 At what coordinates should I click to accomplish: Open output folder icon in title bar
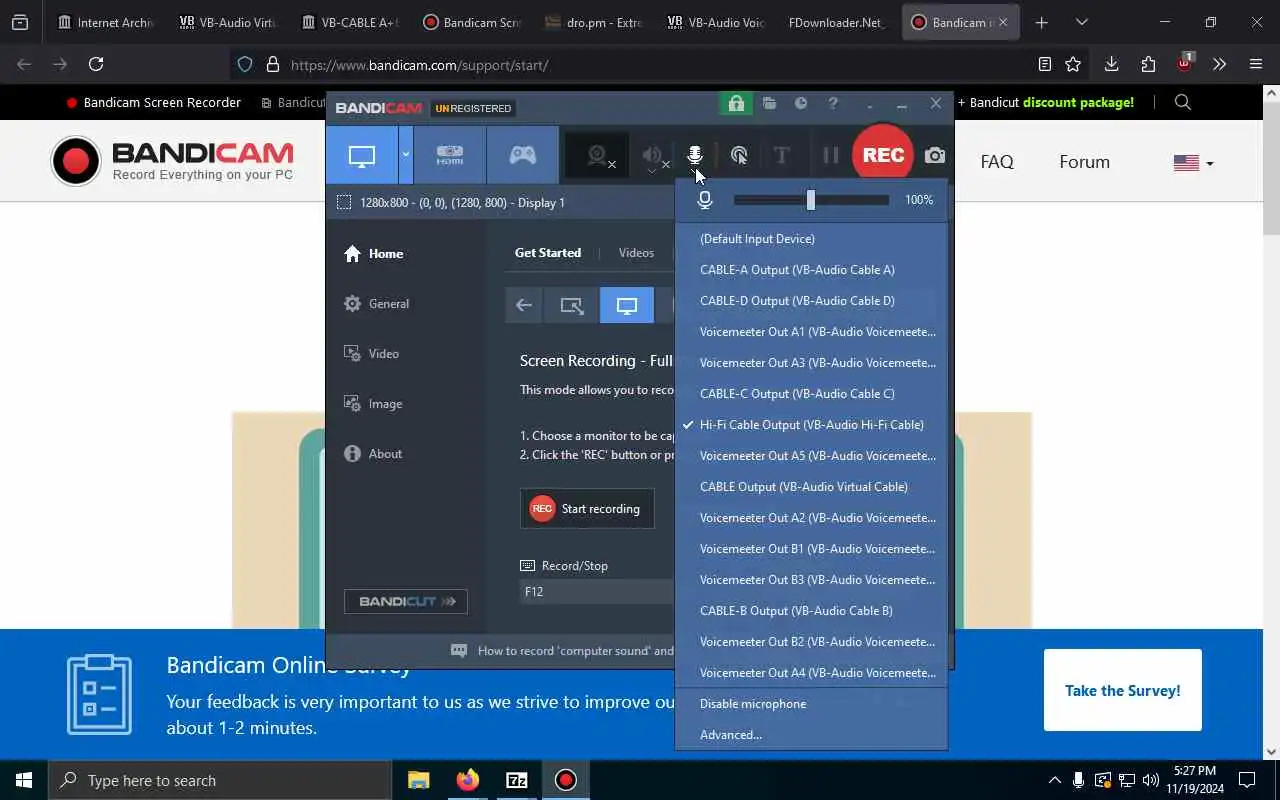pyautogui.click(x=769, y=103)
